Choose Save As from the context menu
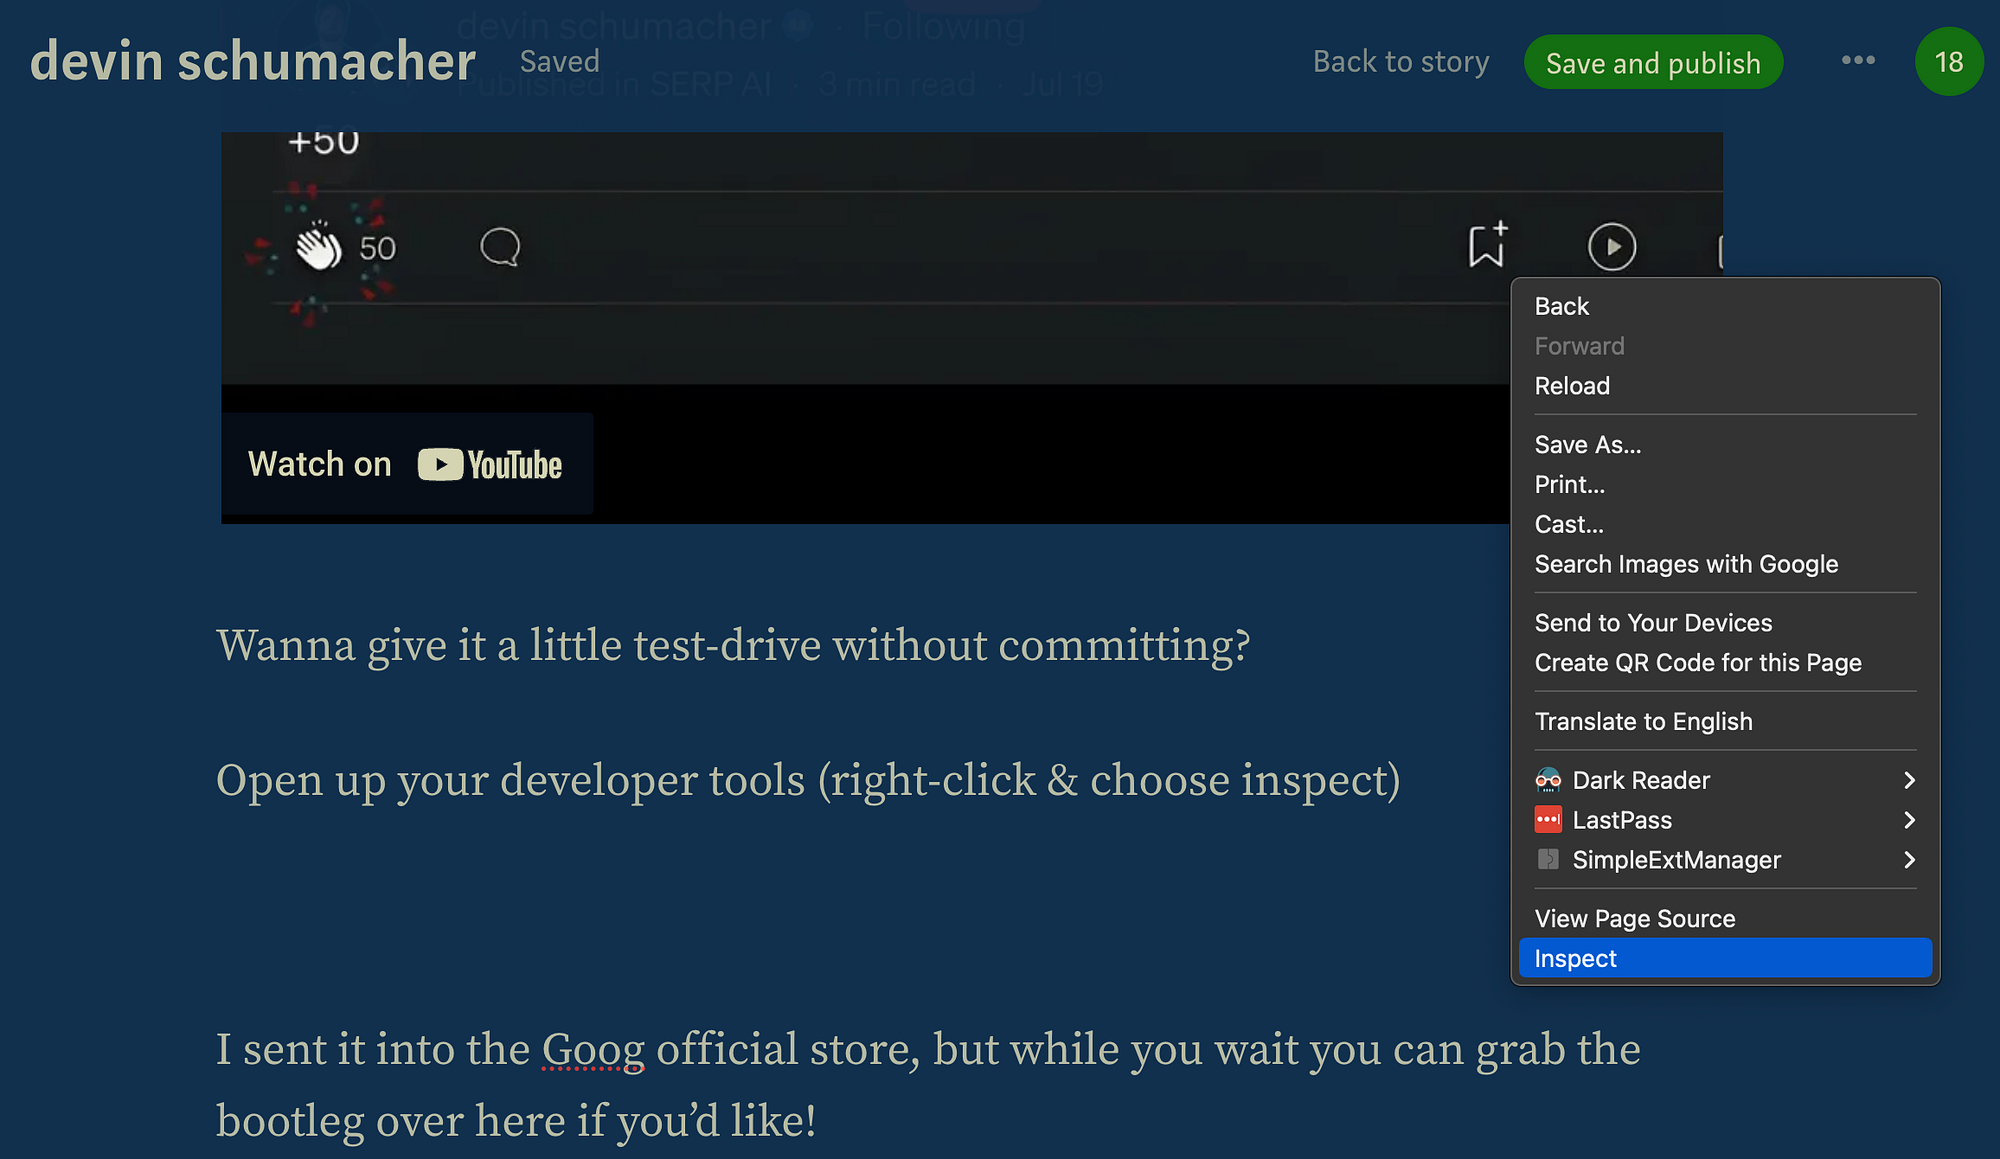 [x=1588, y=444]
